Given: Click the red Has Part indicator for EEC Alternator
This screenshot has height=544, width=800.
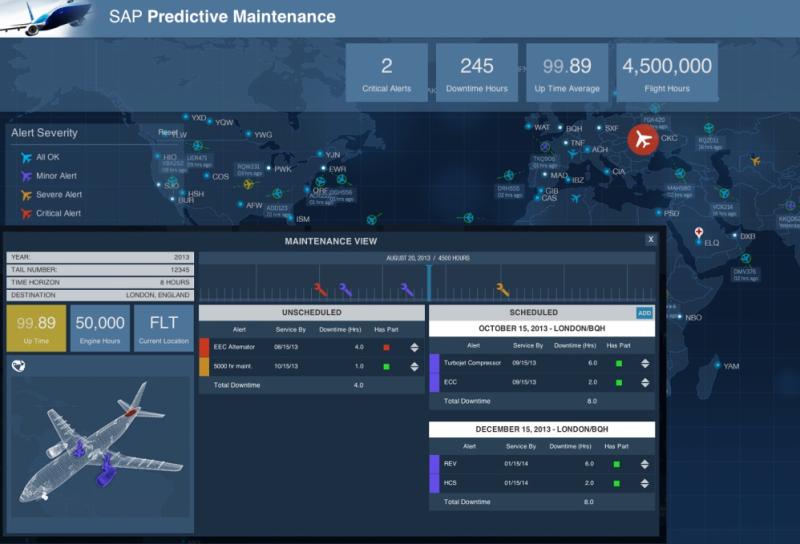Looking at the screenshot, I should tap(386, 348).
